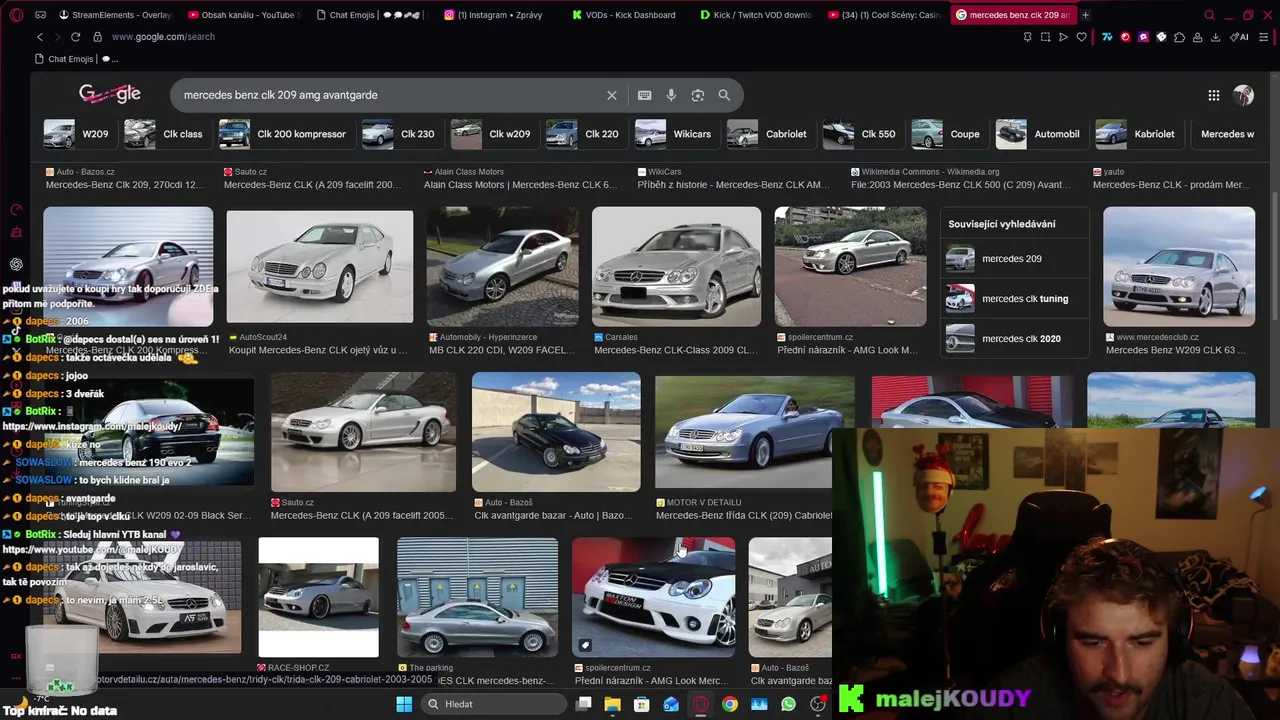Click the address bar URL
Viewport: 1280px width, 720px height.
163,37
